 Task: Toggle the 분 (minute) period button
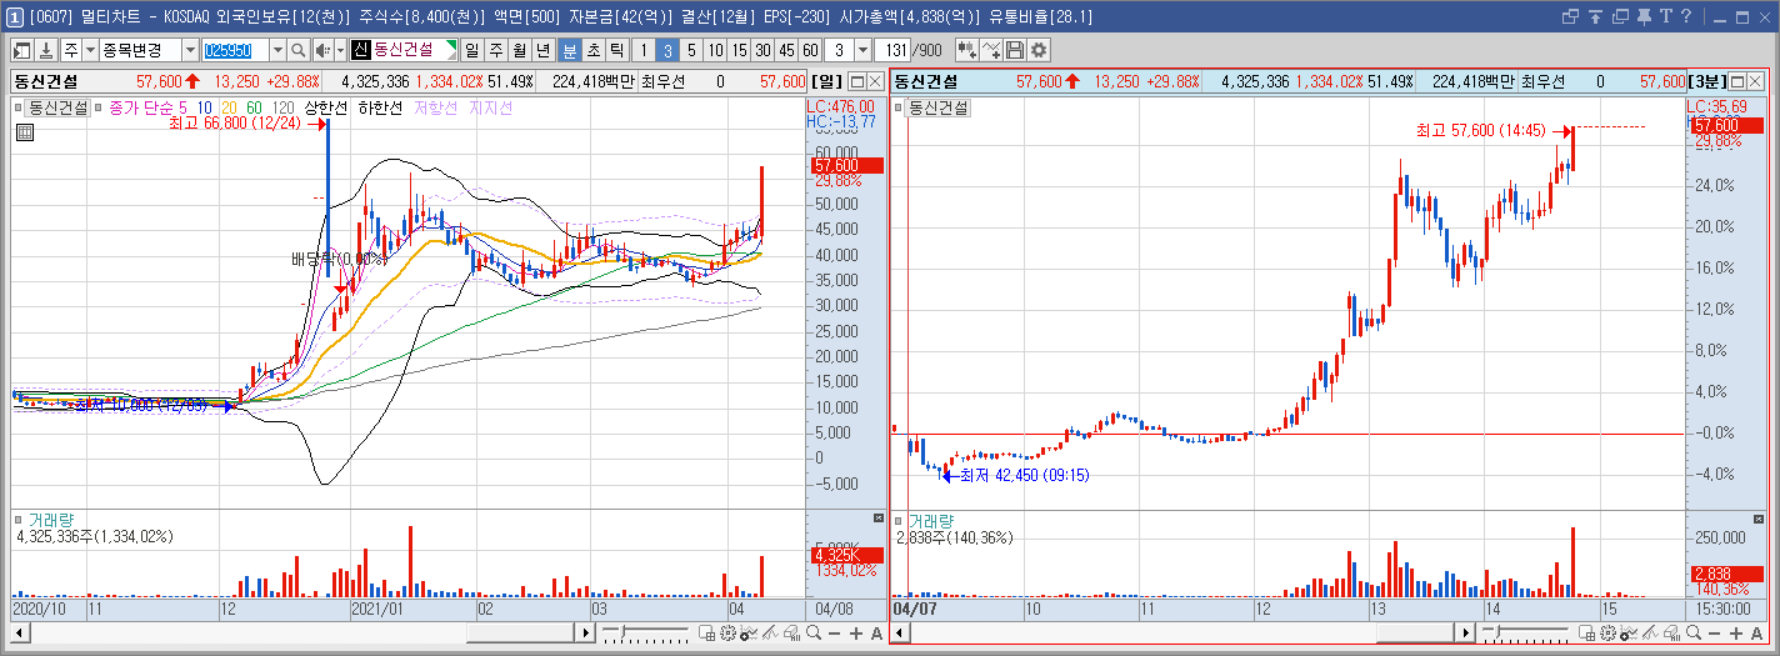tap(569, 50)
